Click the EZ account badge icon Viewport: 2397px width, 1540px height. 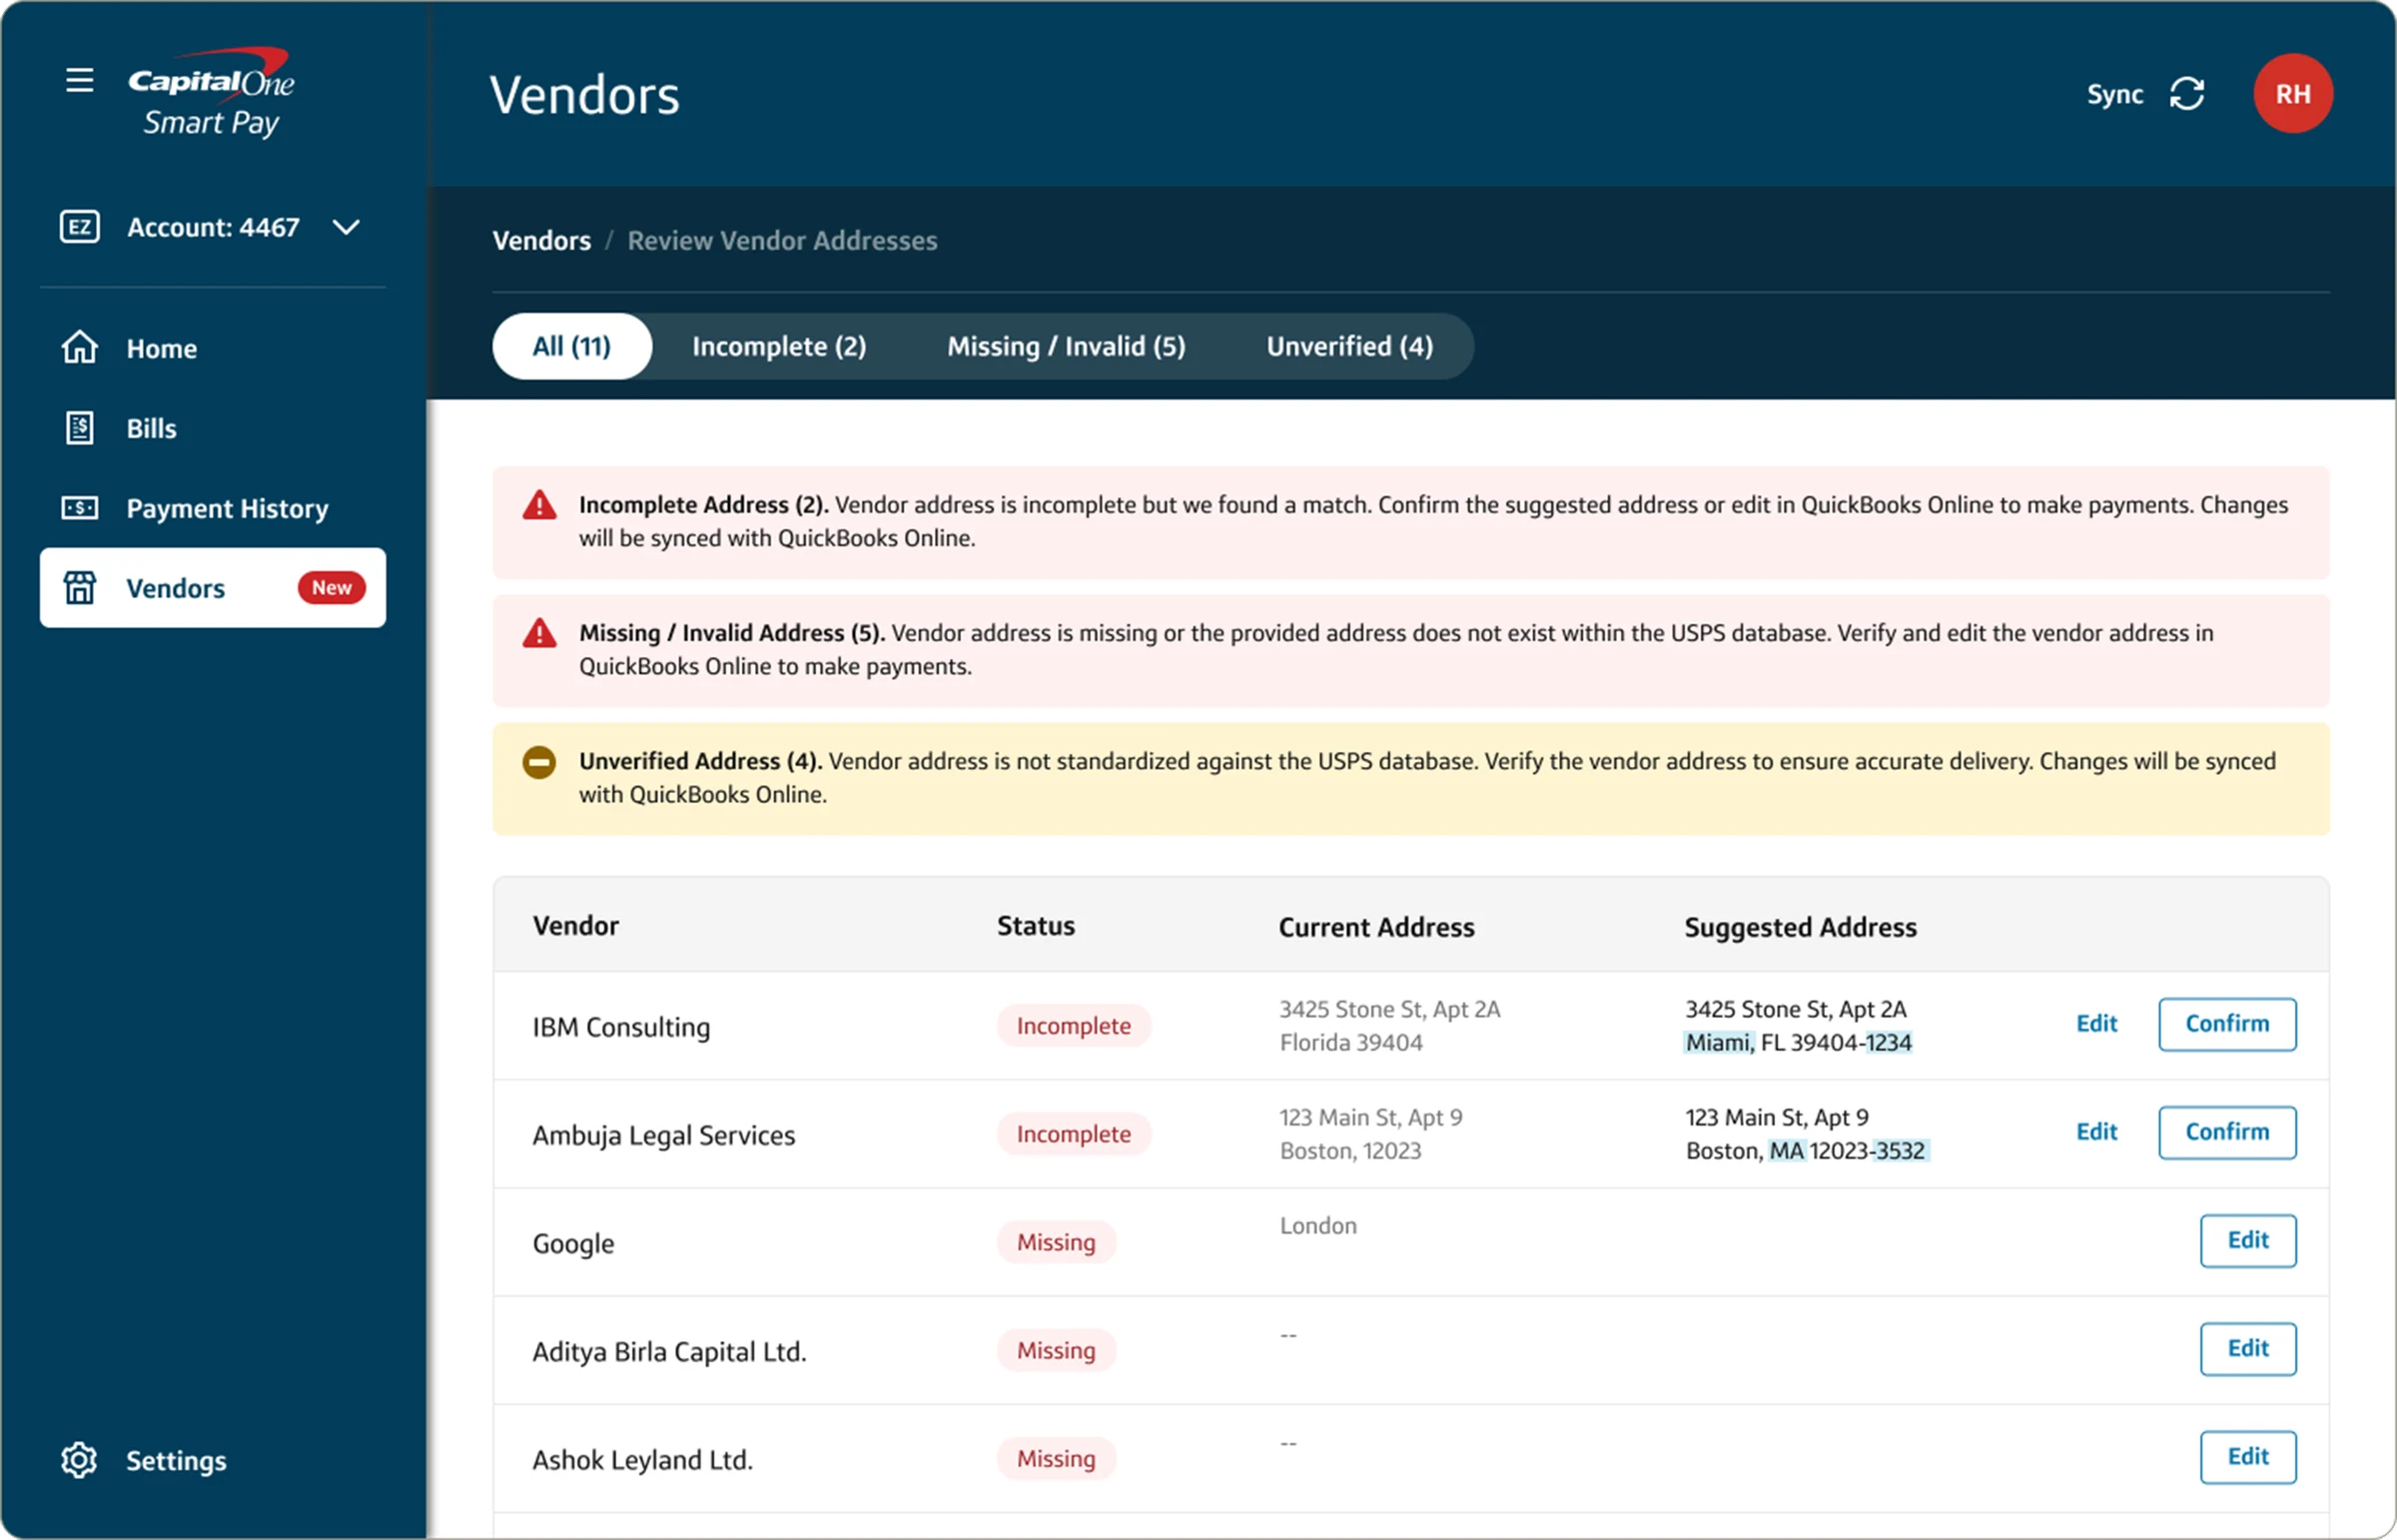pyautogui.click(x=80, y=227)
